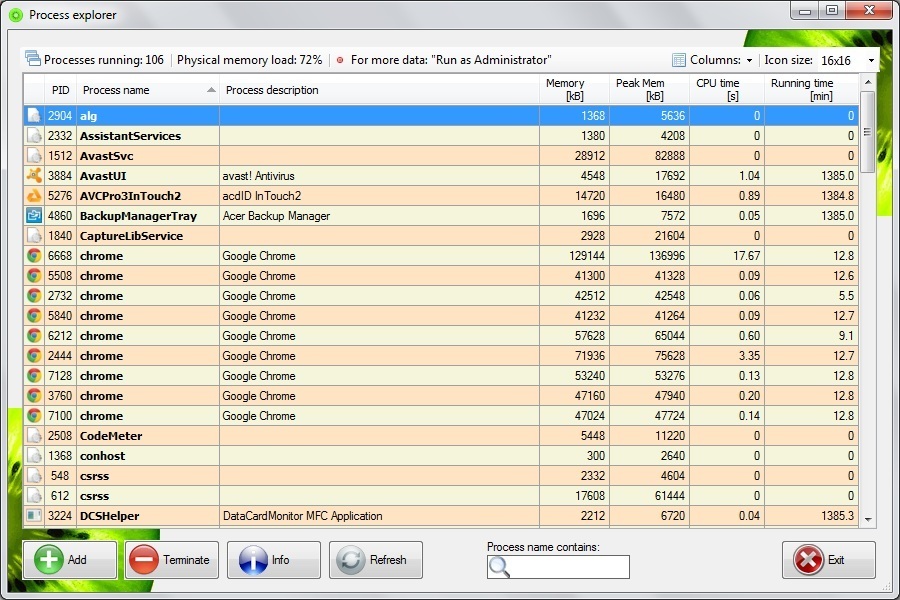Screen dimensions: 900x600
Task: Click the scrollbar down arrow
Action: click(868, 519)
